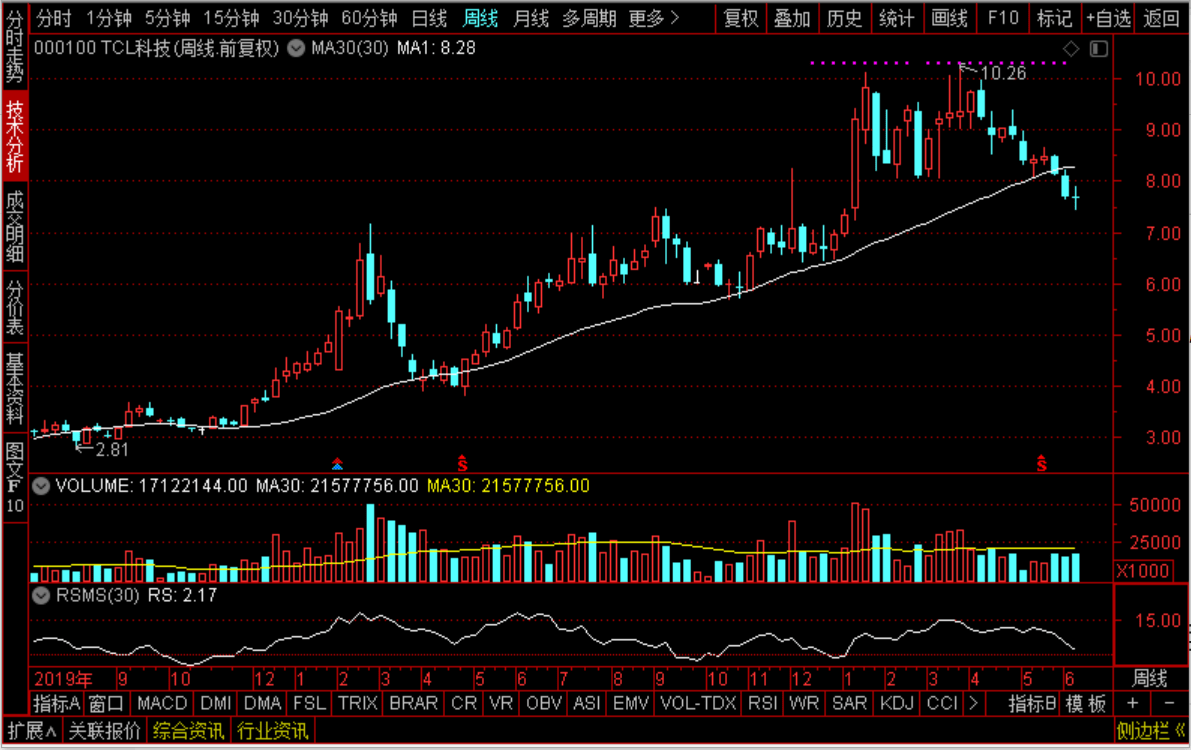The height and width of the screenshot is (750, 1191).
Task: Open the MA30 indicator dropdown circle
Action: pos(296,49)
